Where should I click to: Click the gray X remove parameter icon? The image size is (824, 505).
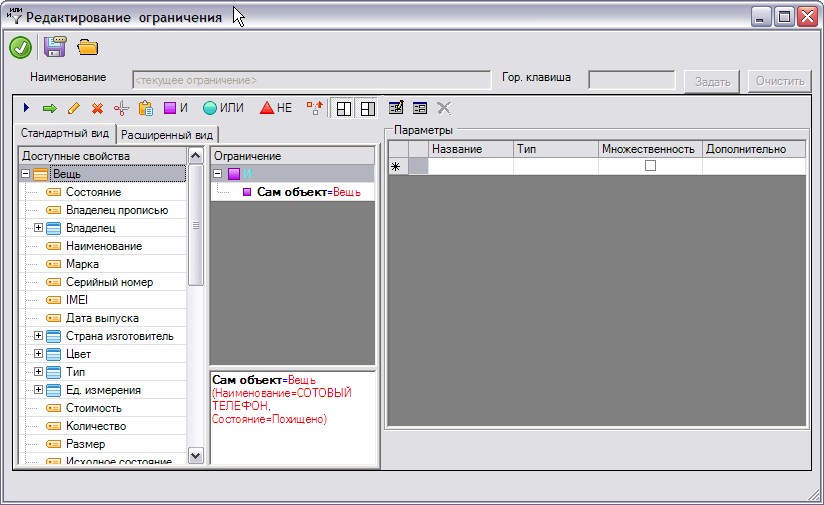(444, 108)
